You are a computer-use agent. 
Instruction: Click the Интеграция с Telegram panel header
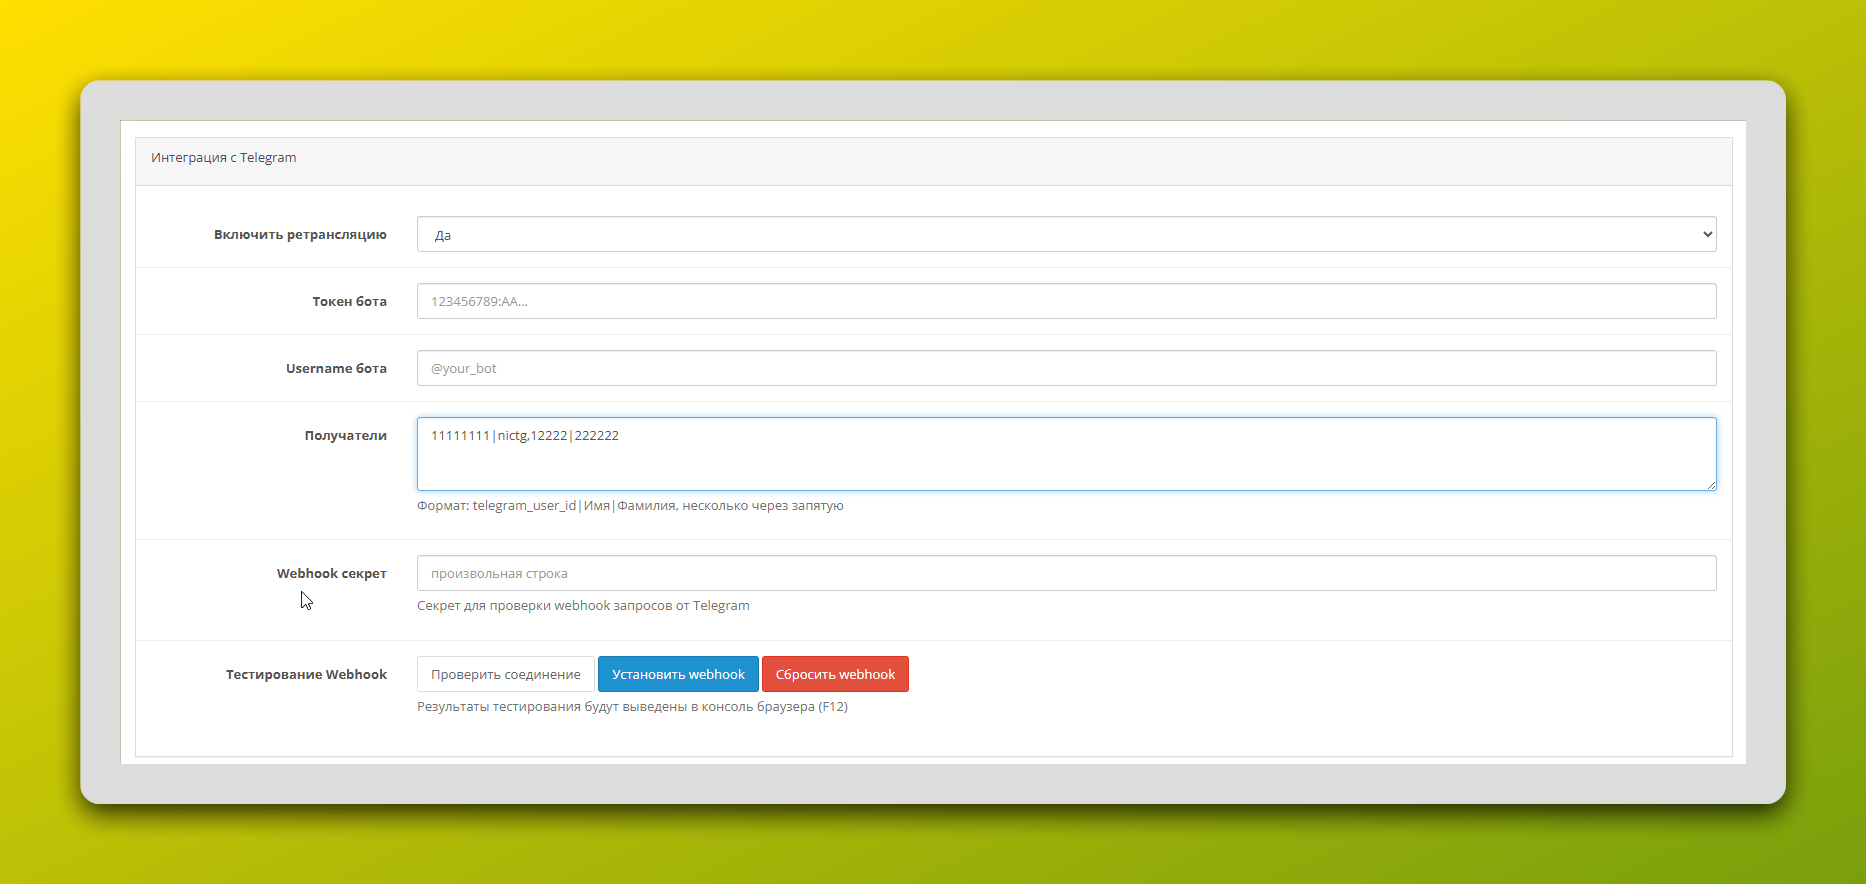pos(224,158)
